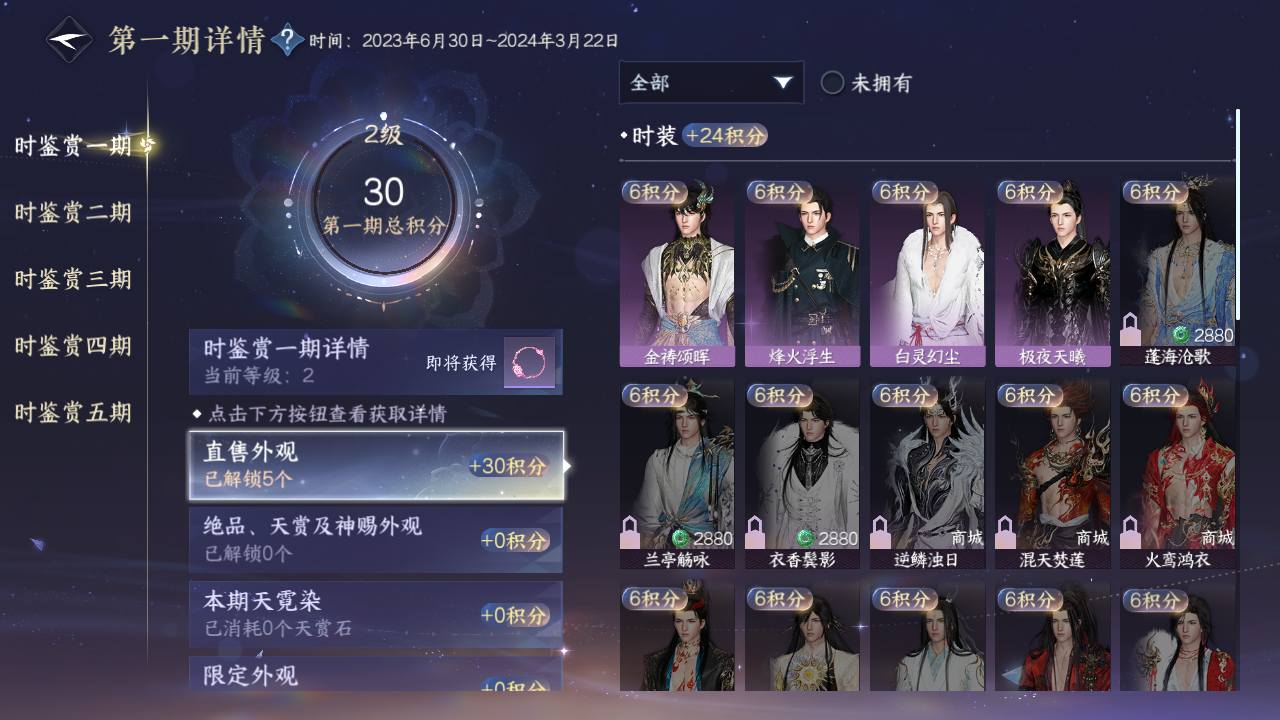Select the 本期天霓染 entry
Viewport: 1280px width, 720px height.
[376, 614]
